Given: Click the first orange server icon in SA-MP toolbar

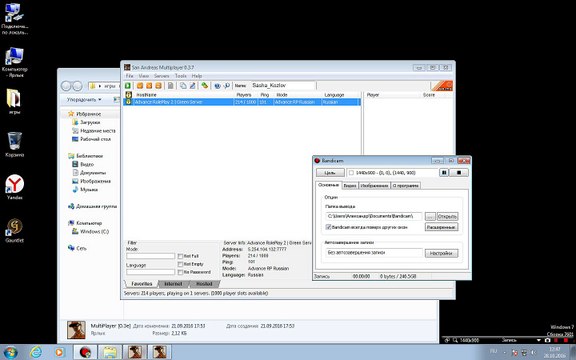Looking at the screenshot, I should click(x=140, y=86).
